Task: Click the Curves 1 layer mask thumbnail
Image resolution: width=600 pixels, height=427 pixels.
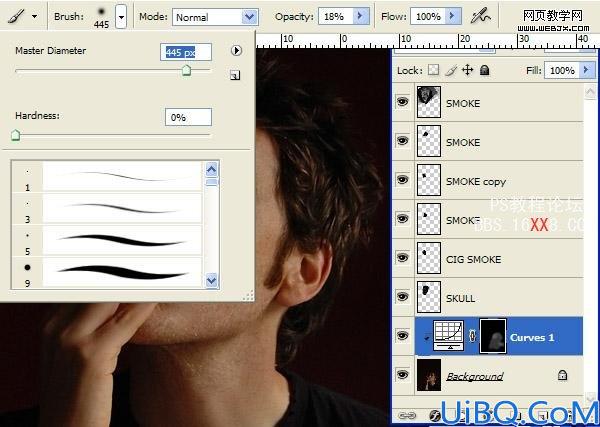Action: click(493, 336)
